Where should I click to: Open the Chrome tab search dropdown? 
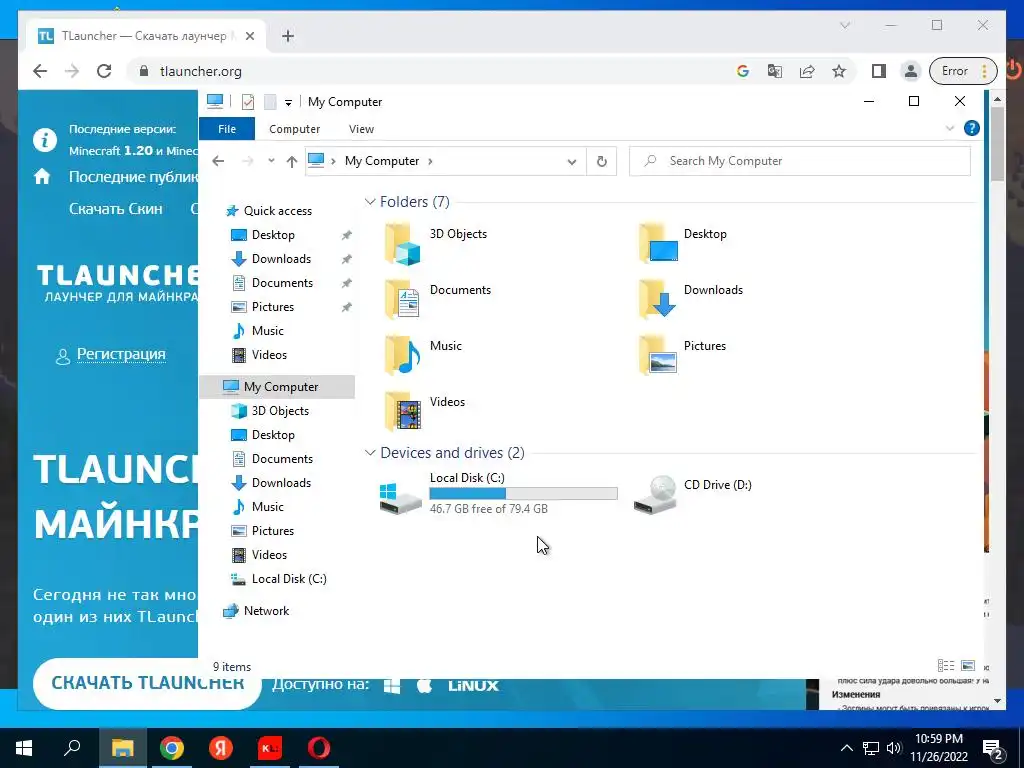(x=844, y=25)
